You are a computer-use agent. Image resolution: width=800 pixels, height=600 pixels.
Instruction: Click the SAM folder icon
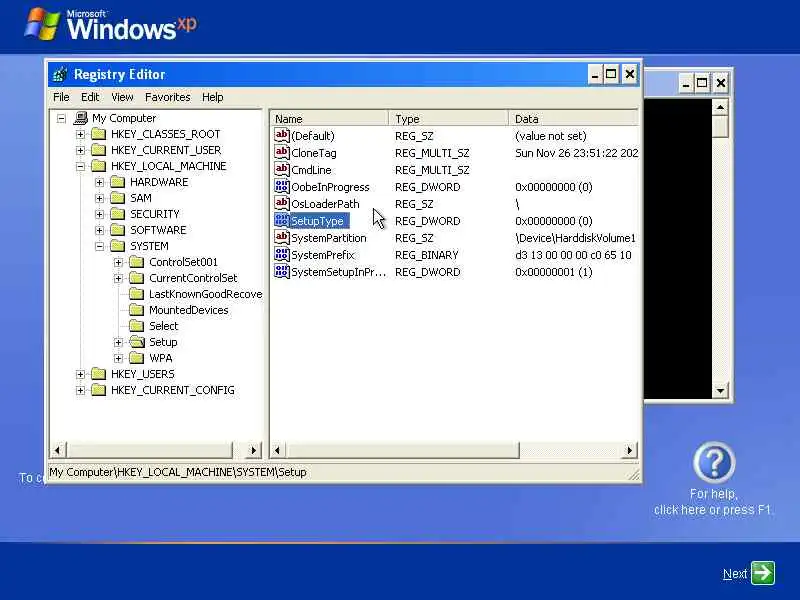118,198
